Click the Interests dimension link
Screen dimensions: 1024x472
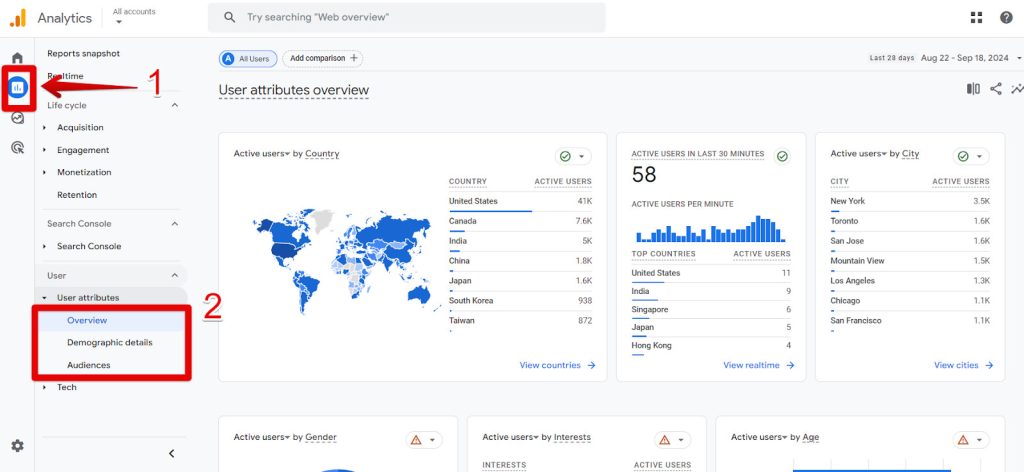point(572,437)
